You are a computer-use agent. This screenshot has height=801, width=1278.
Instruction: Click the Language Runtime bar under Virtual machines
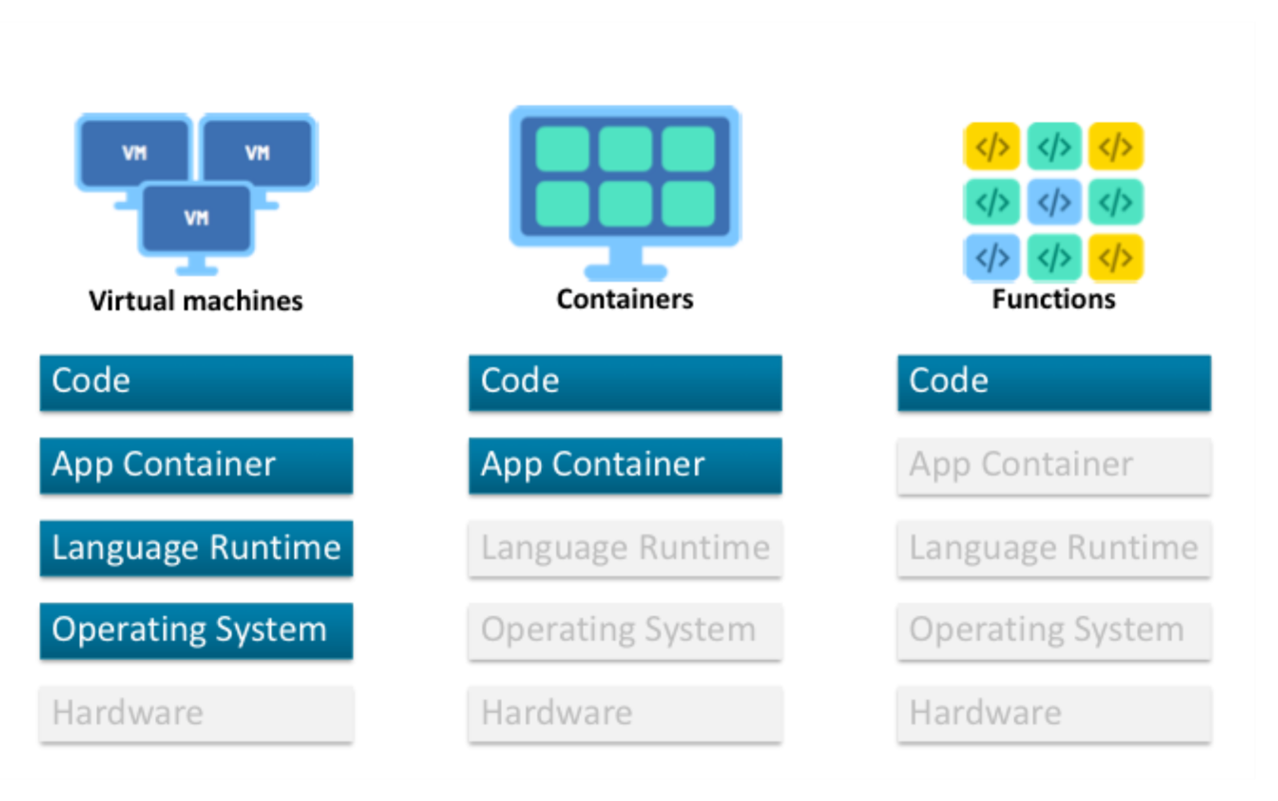point(196,548)
